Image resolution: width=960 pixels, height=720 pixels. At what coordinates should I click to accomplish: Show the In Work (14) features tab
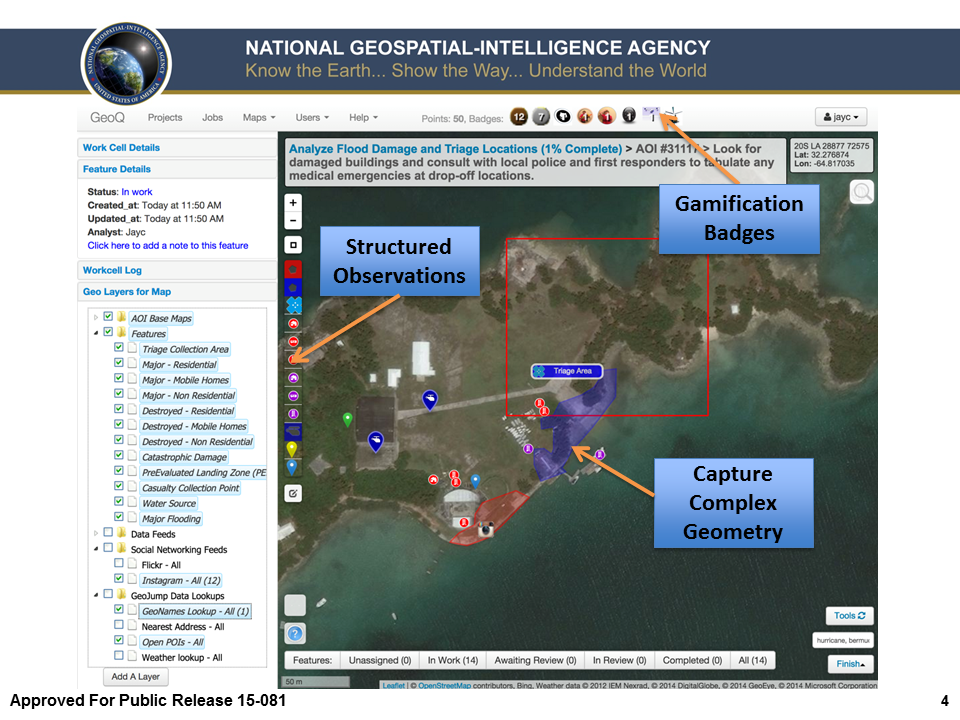(x=452, y=660)
